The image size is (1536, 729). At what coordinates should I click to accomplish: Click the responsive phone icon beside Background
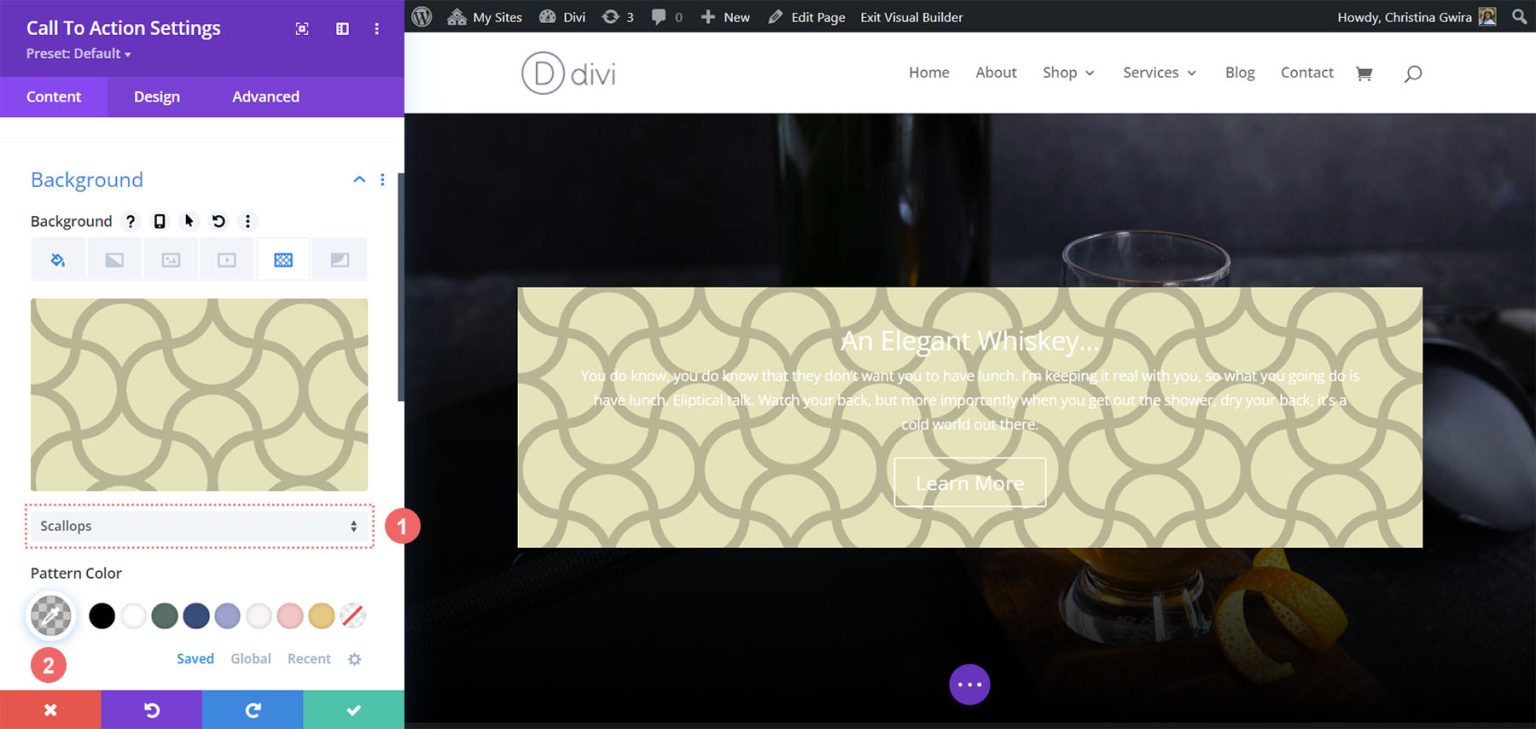click(160, 221)
